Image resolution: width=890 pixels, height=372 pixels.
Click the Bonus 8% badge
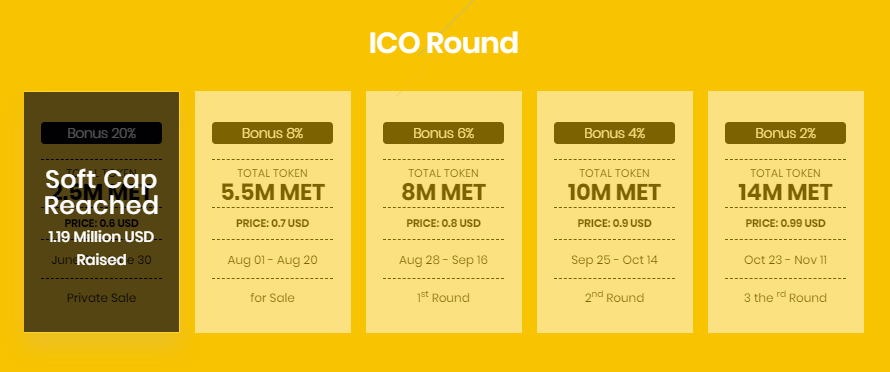[272, 133]
